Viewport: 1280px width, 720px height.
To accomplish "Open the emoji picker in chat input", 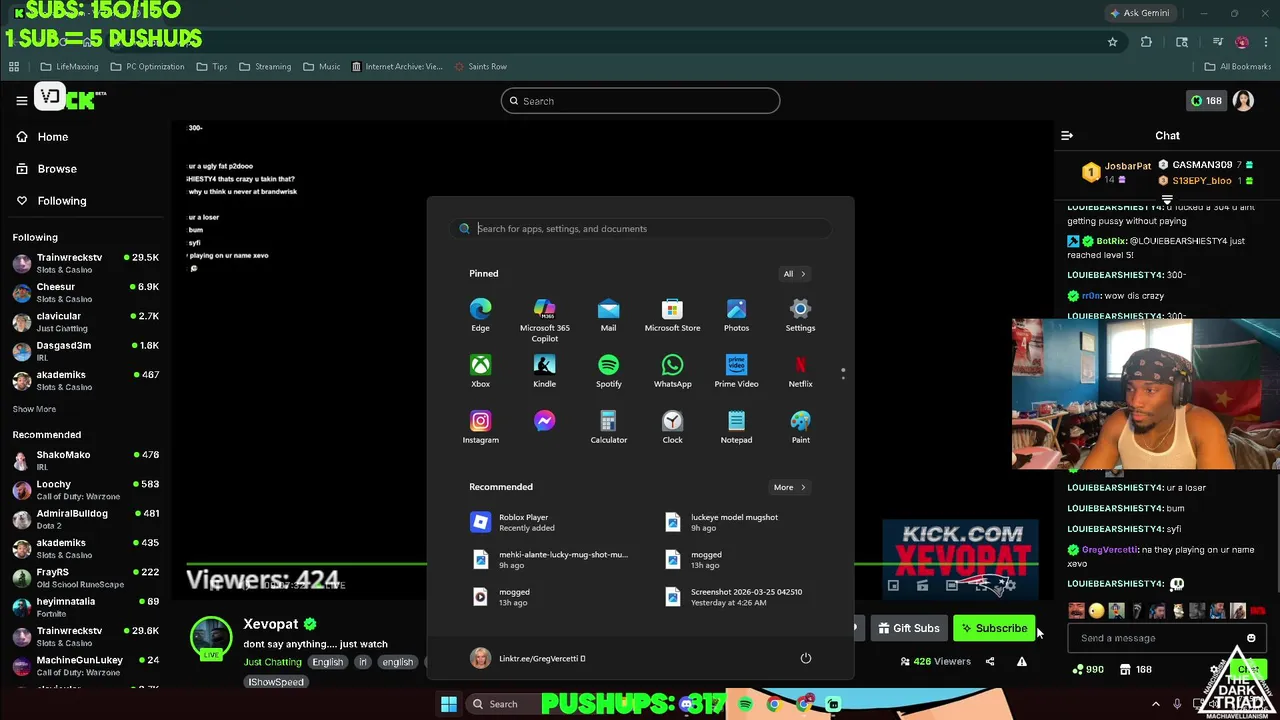I will click(1250, 638).
